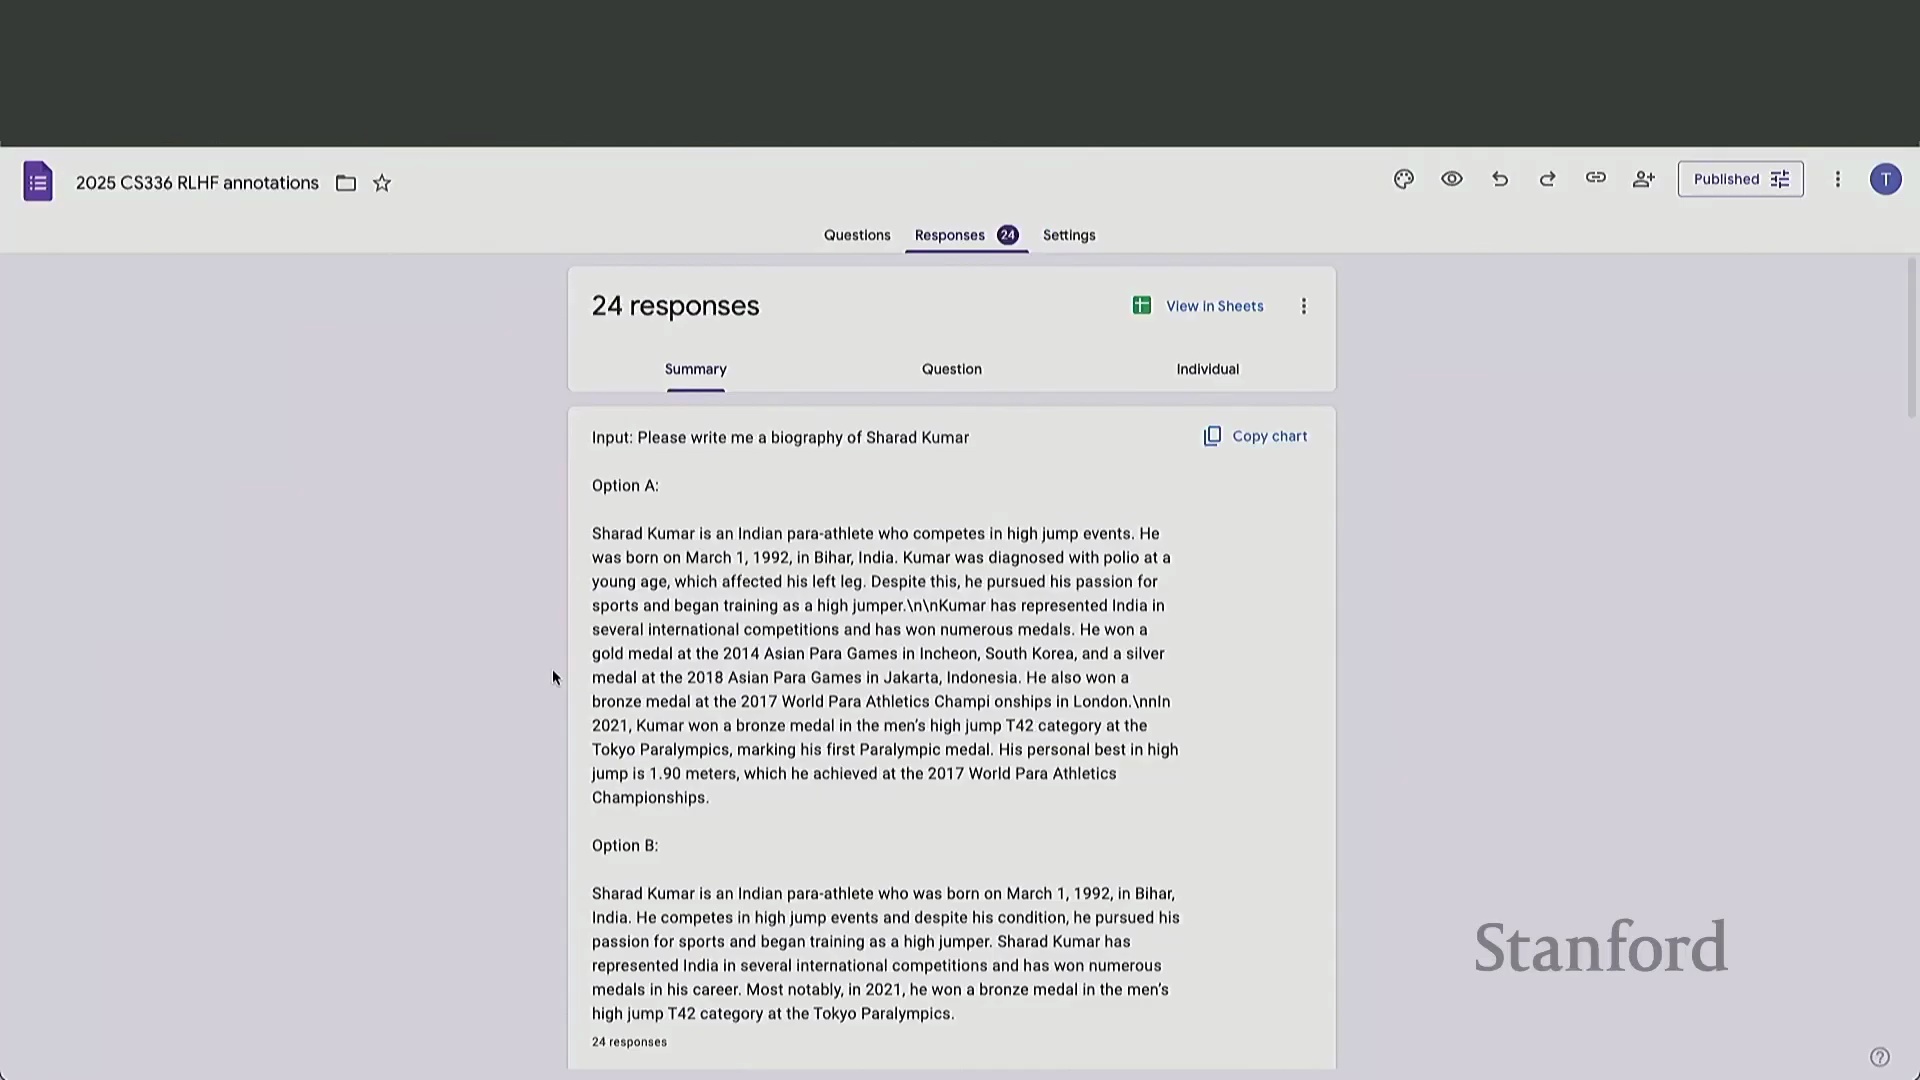Select the Individual responses view
Screen dimensions: 1920x1080
point(1207,369)
